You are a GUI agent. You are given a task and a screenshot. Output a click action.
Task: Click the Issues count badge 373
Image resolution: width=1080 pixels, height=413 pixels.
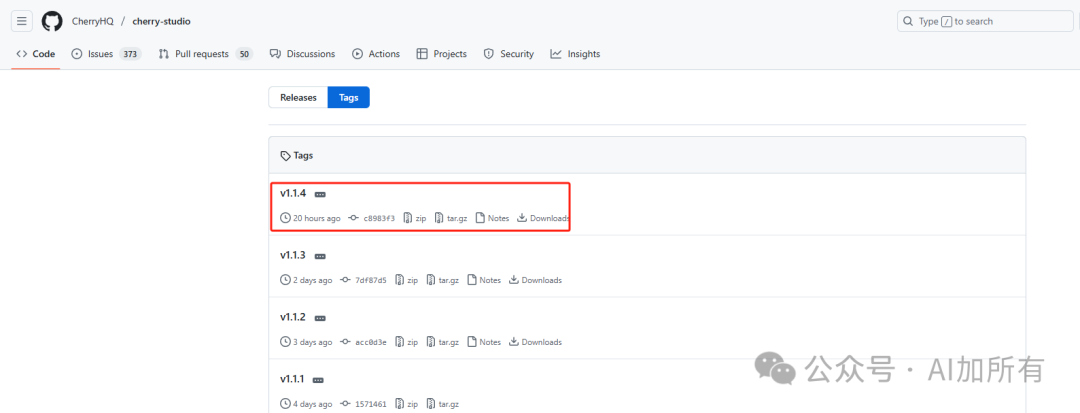pyautogui.click(x=130, y=54)
